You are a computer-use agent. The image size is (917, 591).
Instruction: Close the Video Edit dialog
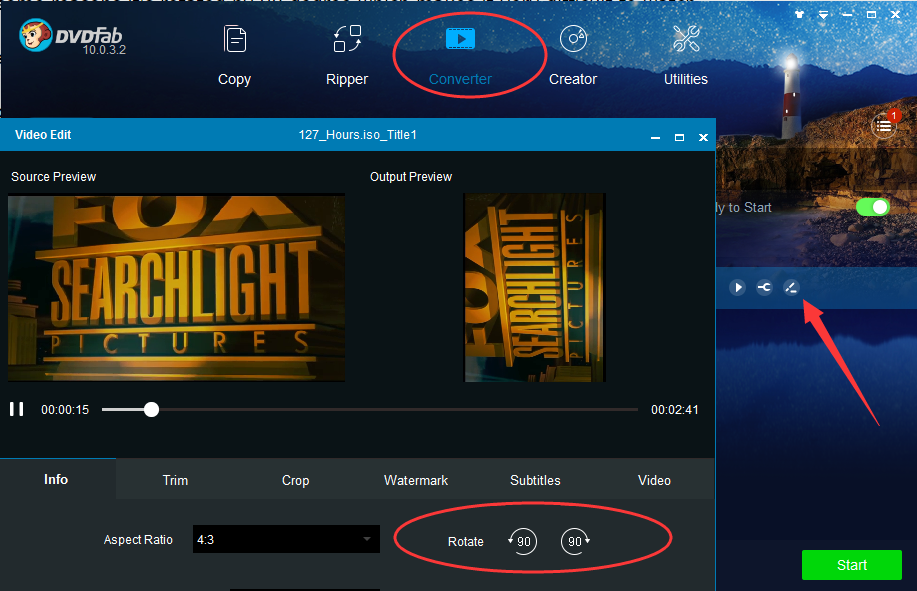click(704, 137)
